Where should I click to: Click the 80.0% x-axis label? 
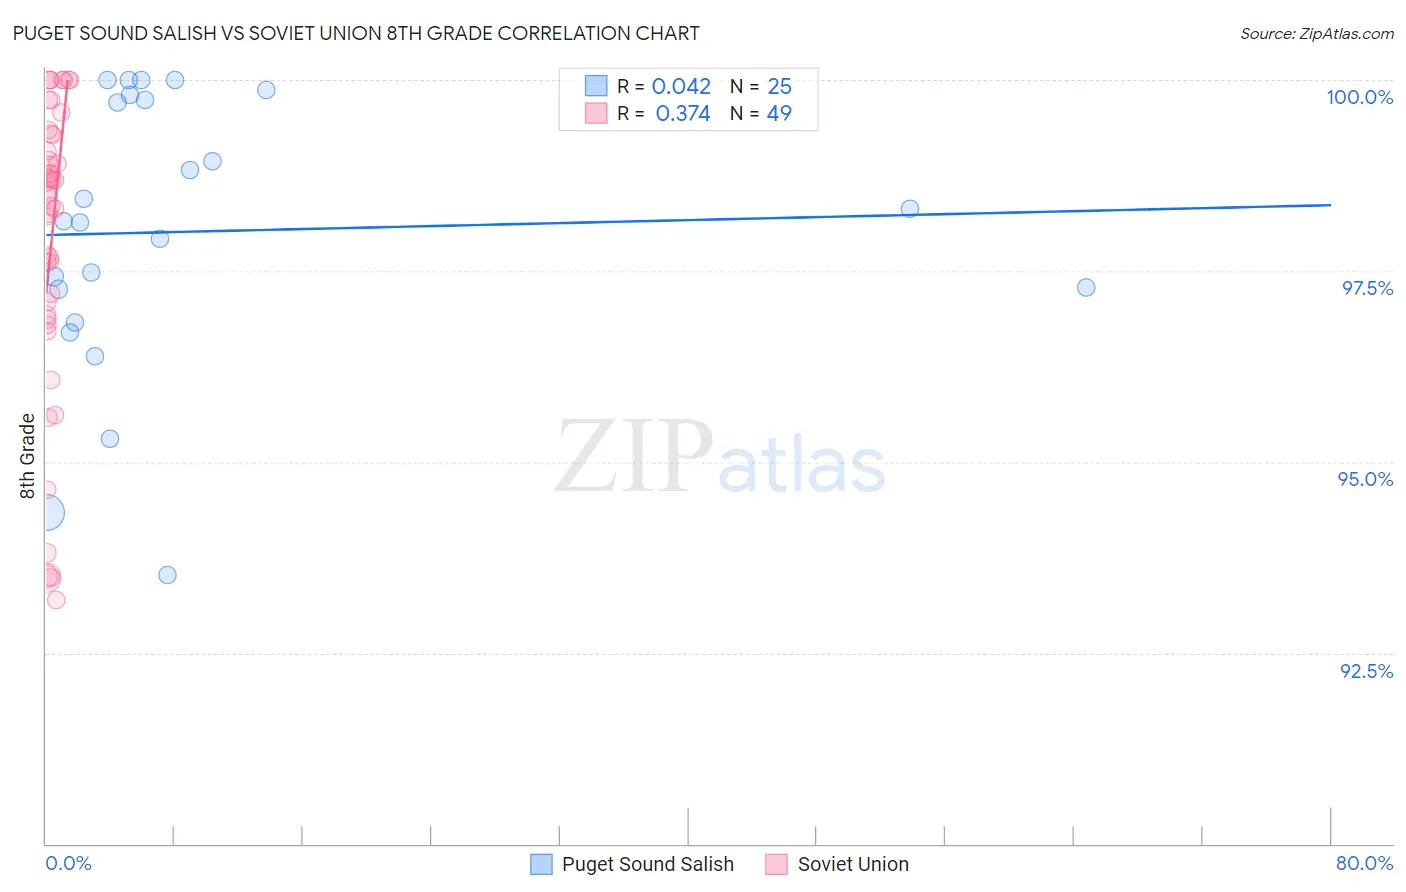click(1364, 863)
